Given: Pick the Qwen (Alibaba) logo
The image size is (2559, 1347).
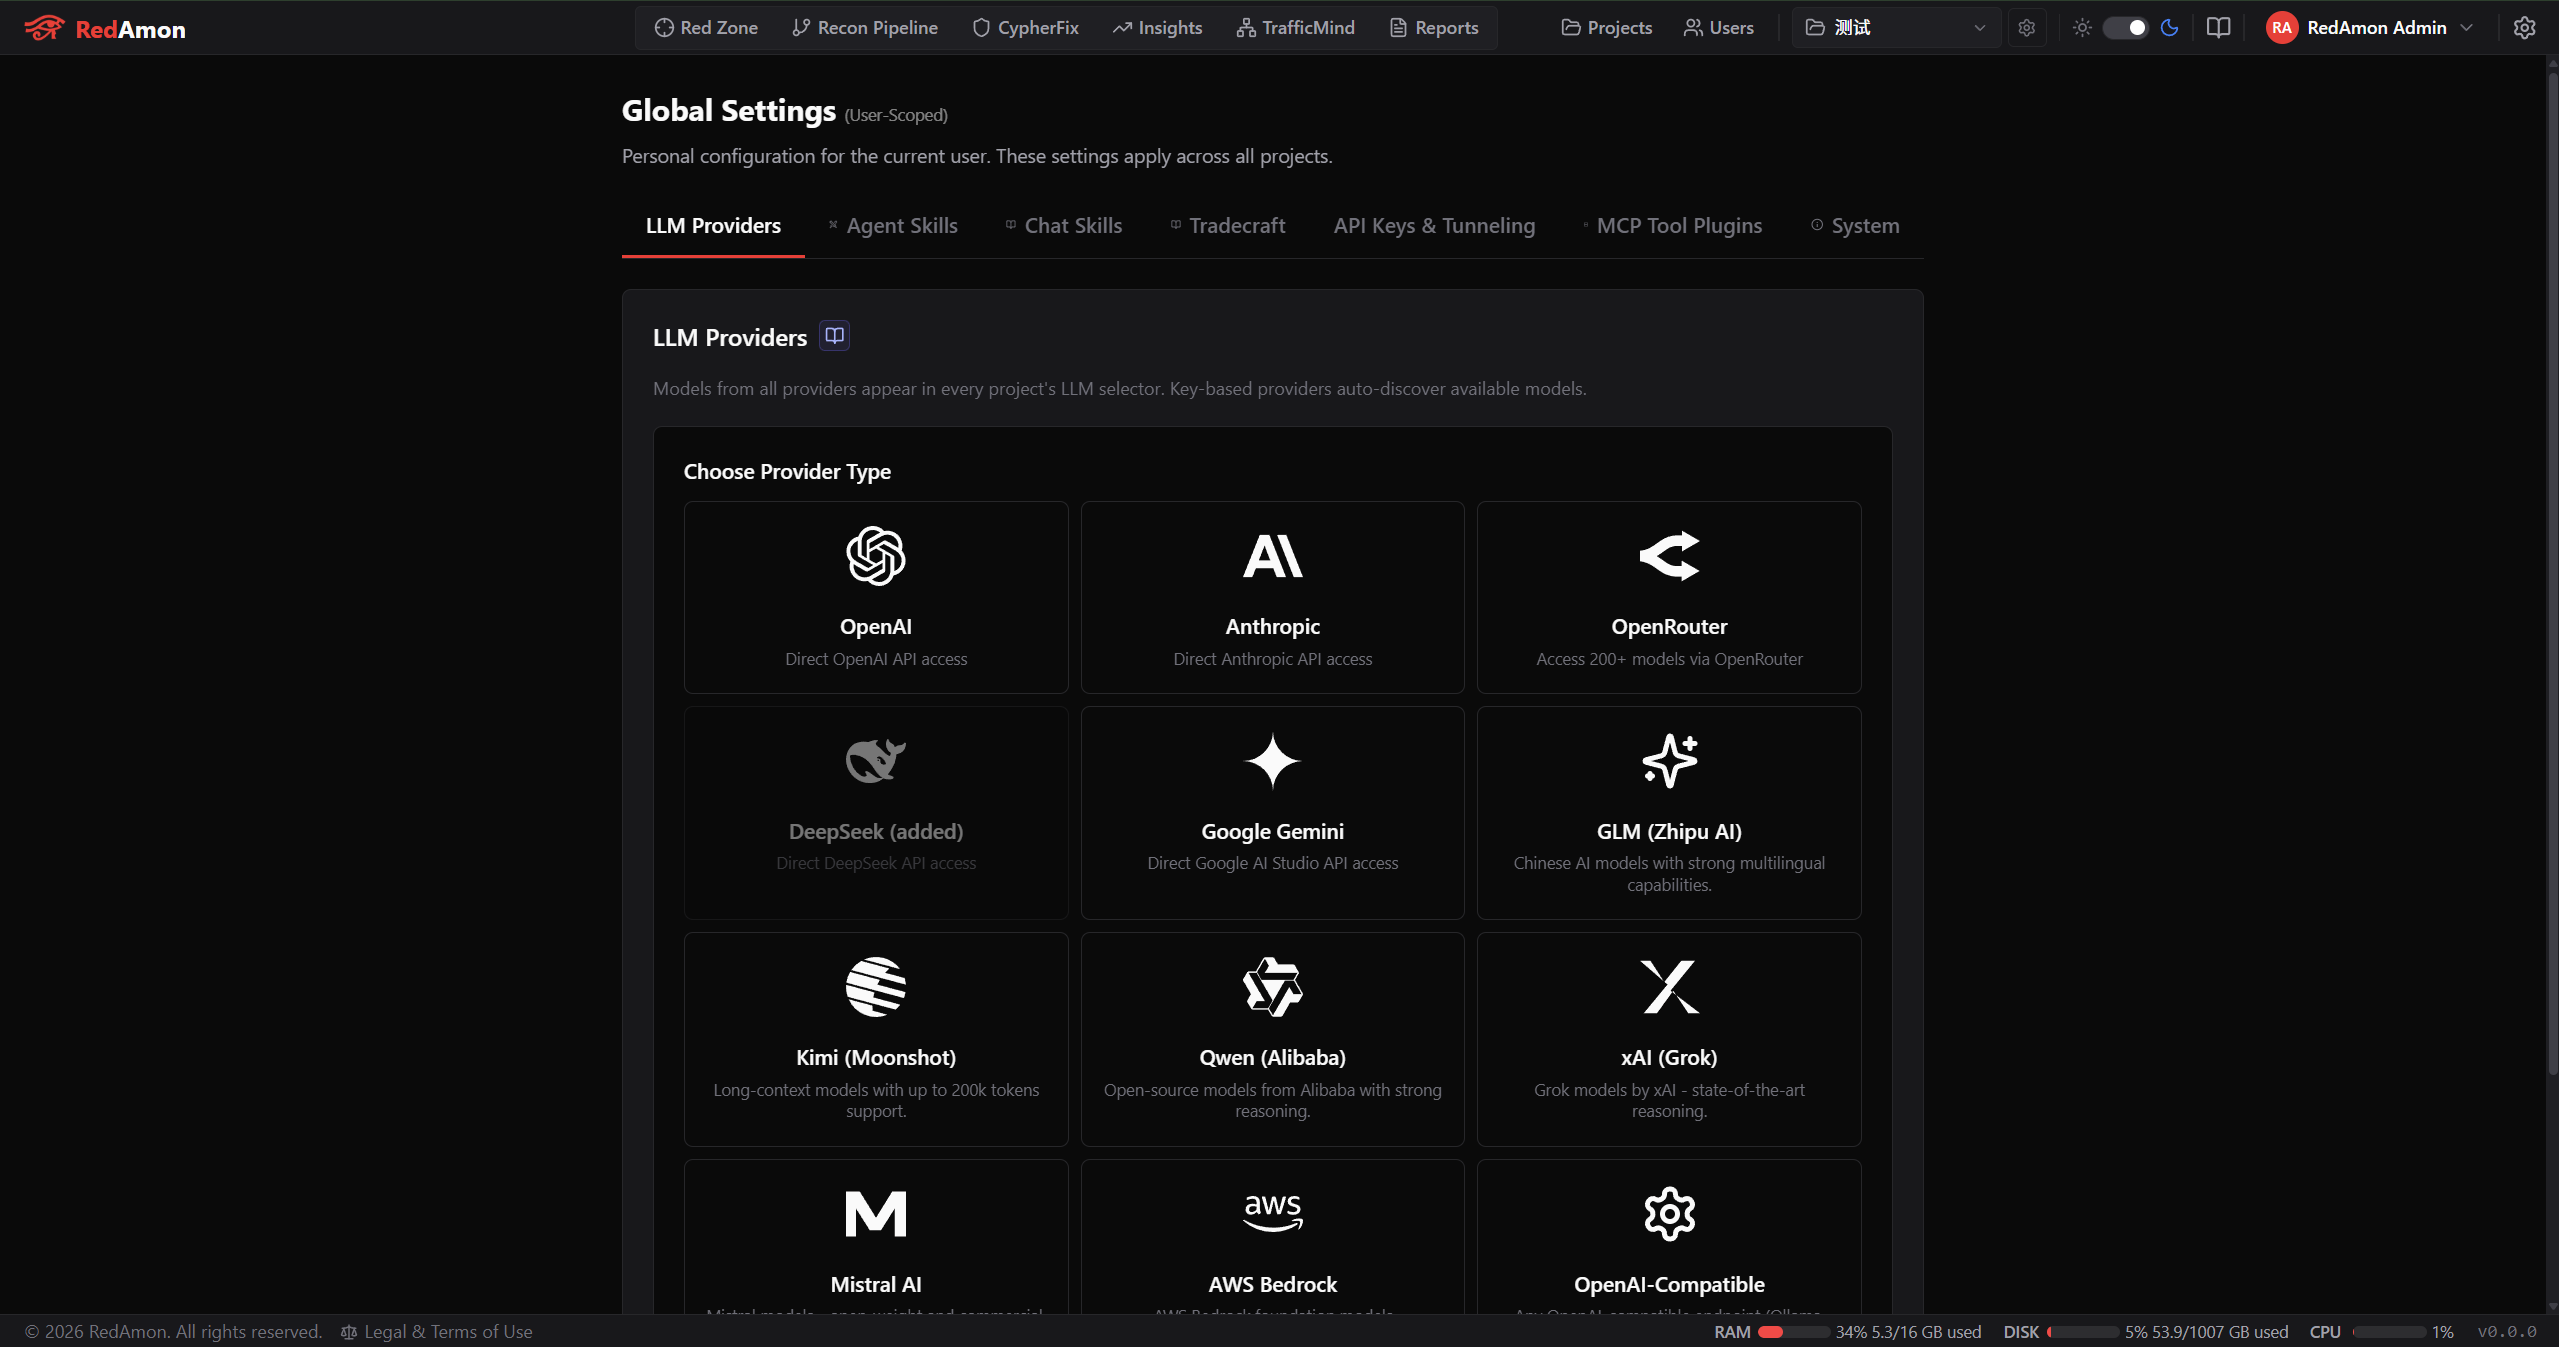Looking at the screenshot, I should click(1272, 987).
